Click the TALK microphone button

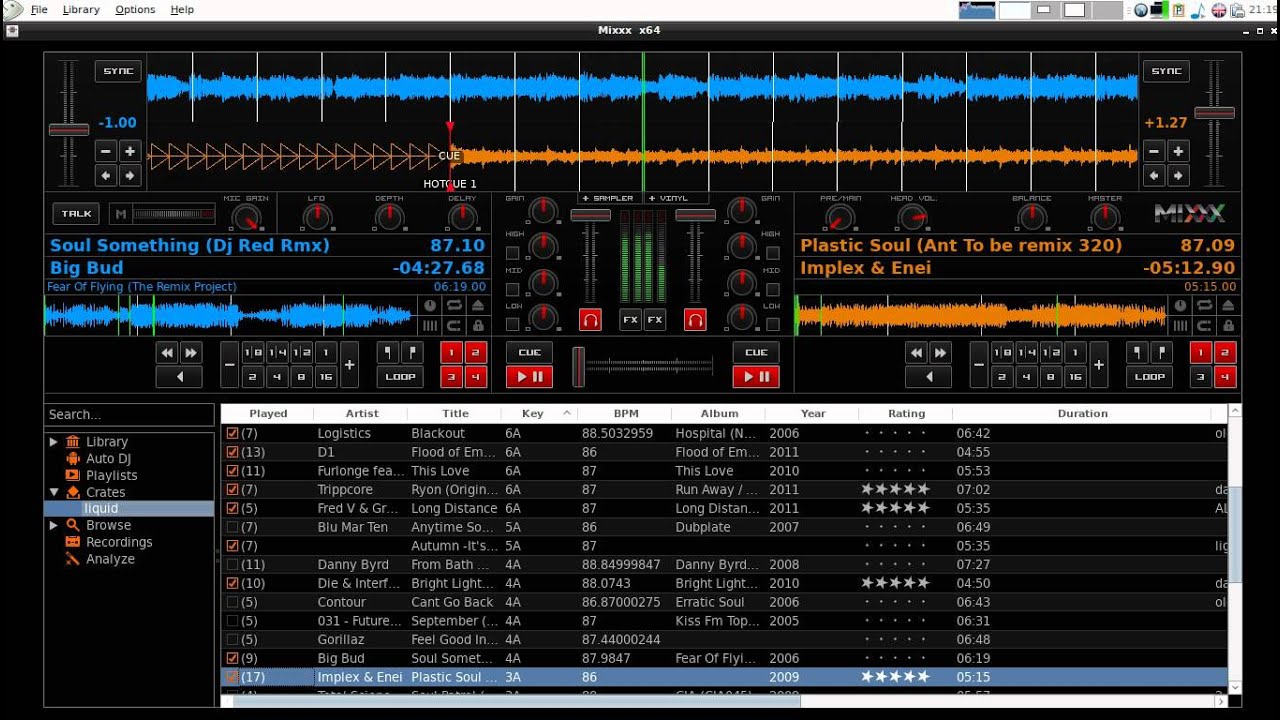pos(77,213)
